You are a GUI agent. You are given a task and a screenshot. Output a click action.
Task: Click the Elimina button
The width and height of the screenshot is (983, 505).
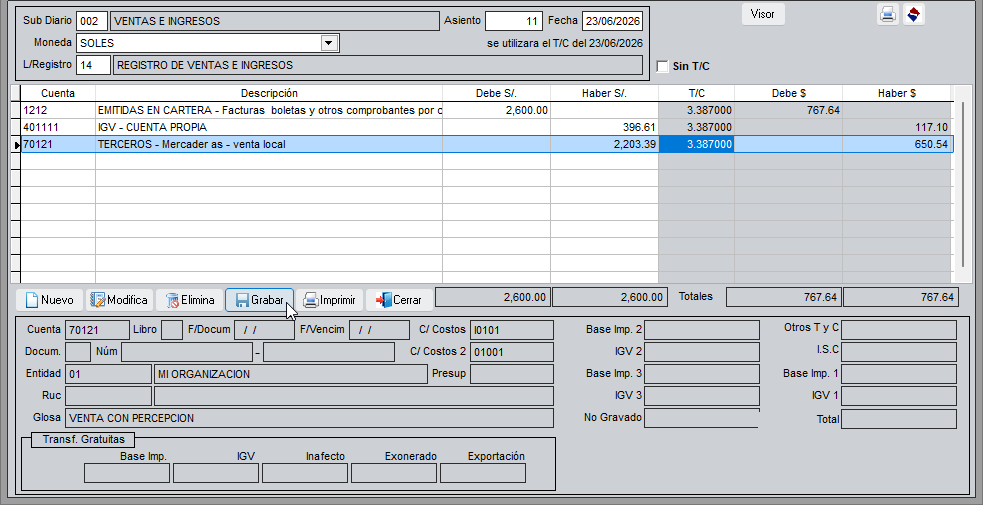[x=189, y=300]
